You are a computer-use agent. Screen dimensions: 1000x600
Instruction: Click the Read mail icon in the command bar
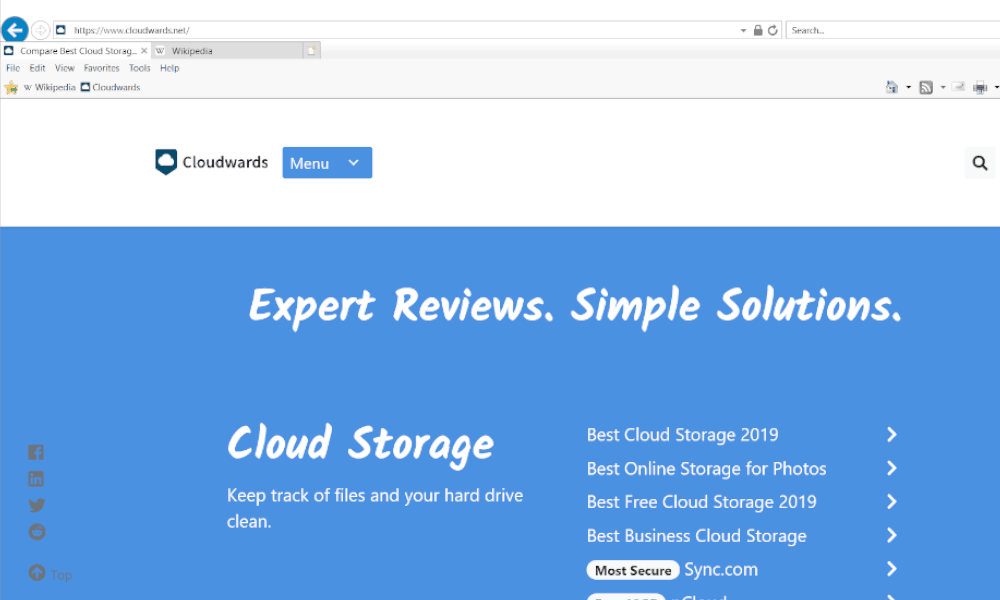click(x=958, y=87)
